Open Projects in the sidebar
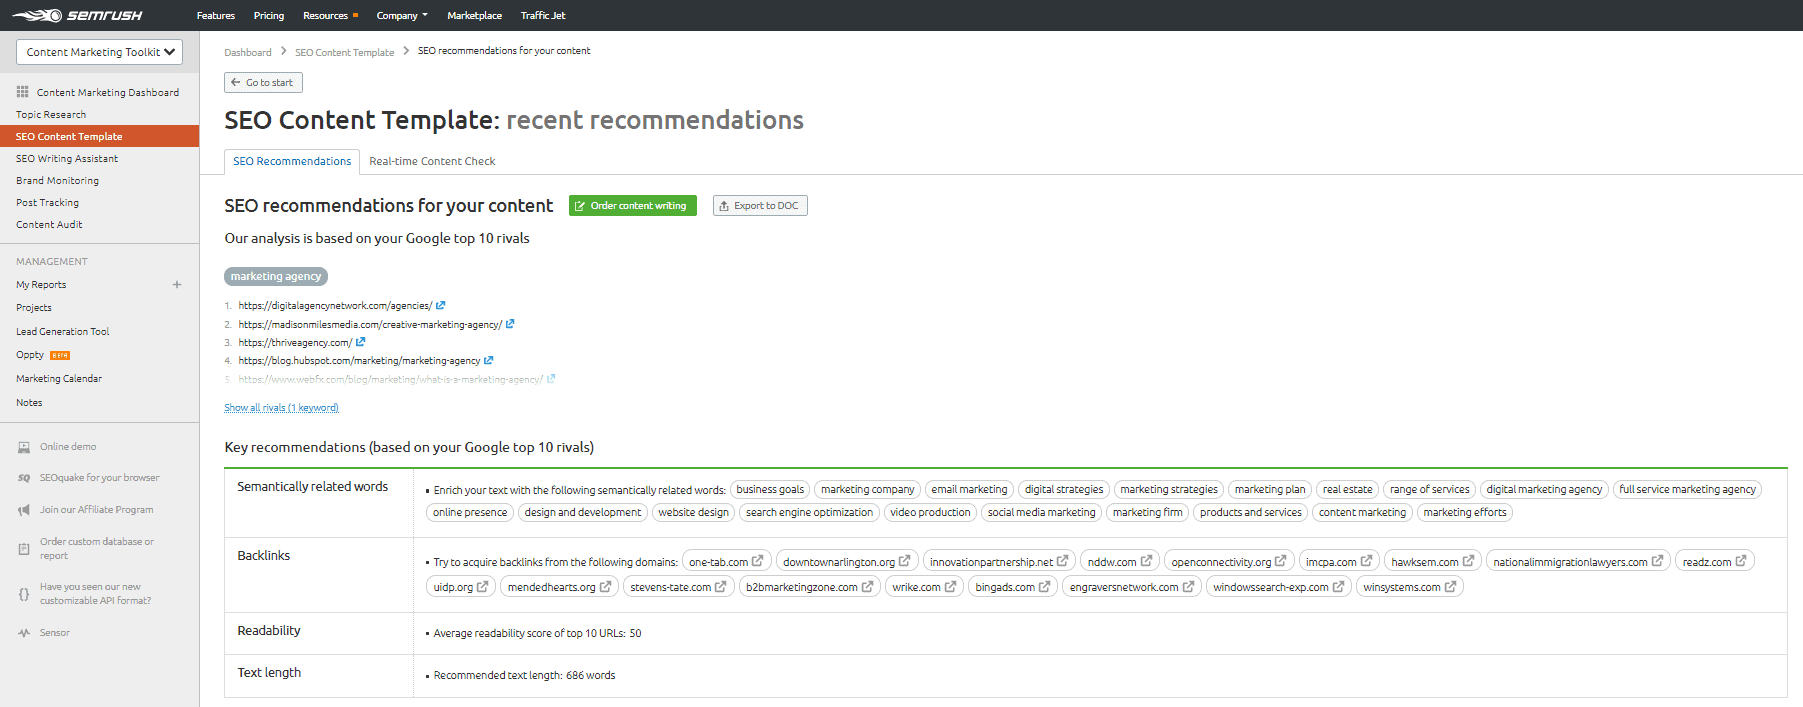 click(34, 307)
